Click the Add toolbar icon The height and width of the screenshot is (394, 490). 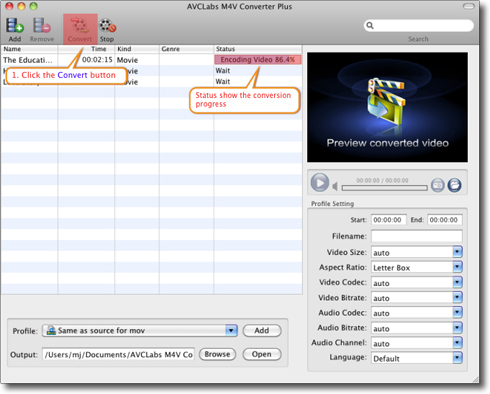coord(15,29)
